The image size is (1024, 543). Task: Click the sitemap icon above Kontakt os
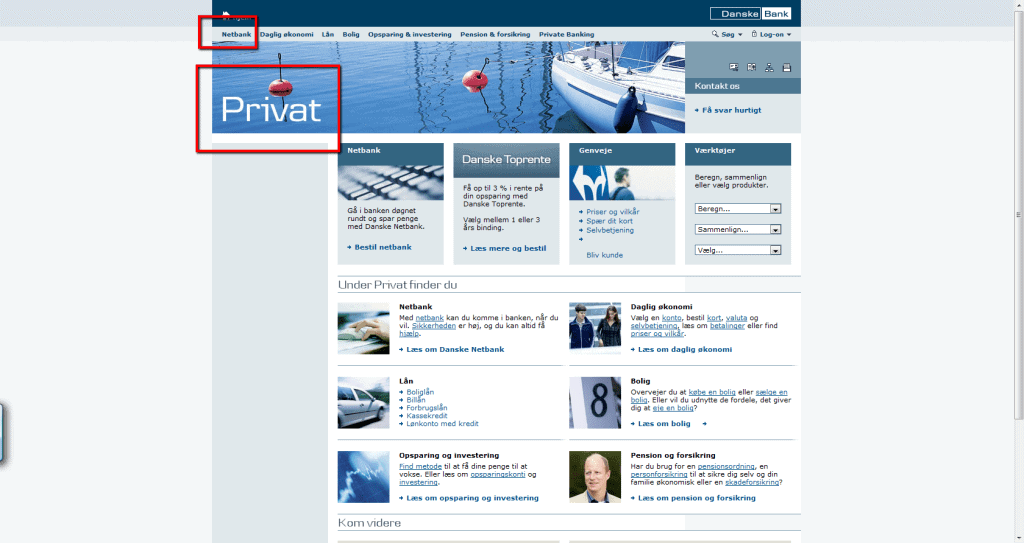(x=768, y=67)
